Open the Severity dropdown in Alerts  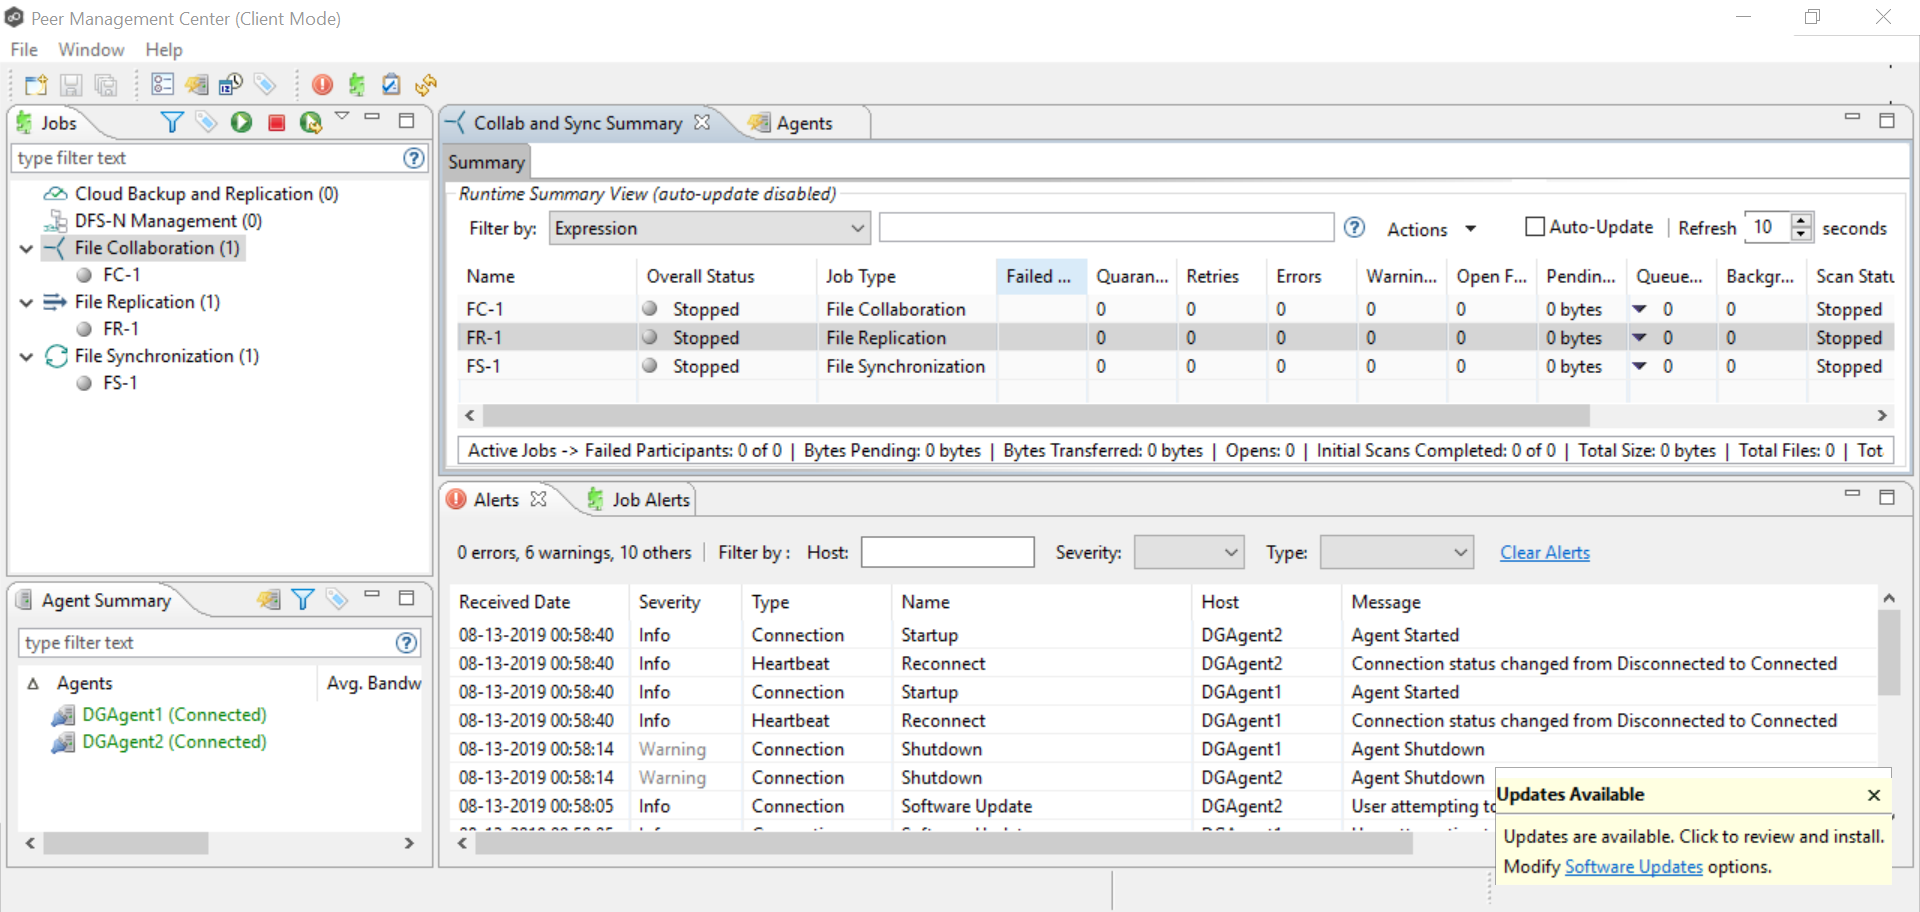click(1188, 552)
